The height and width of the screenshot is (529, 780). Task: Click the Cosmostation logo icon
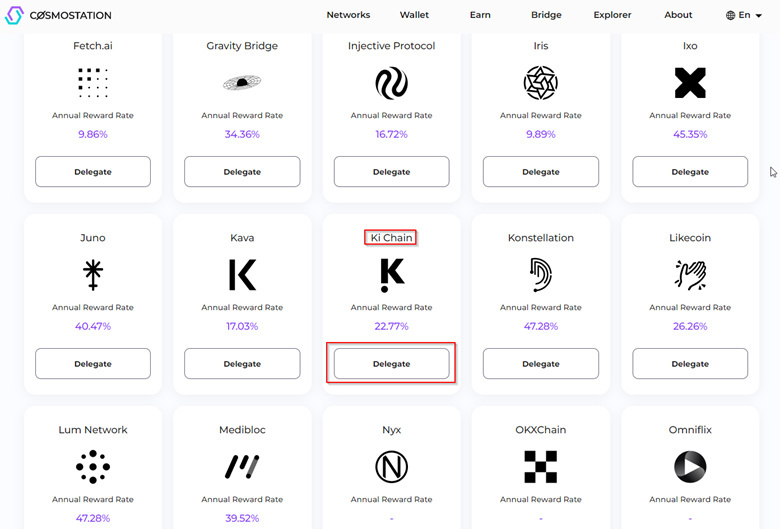coord(14,15)
